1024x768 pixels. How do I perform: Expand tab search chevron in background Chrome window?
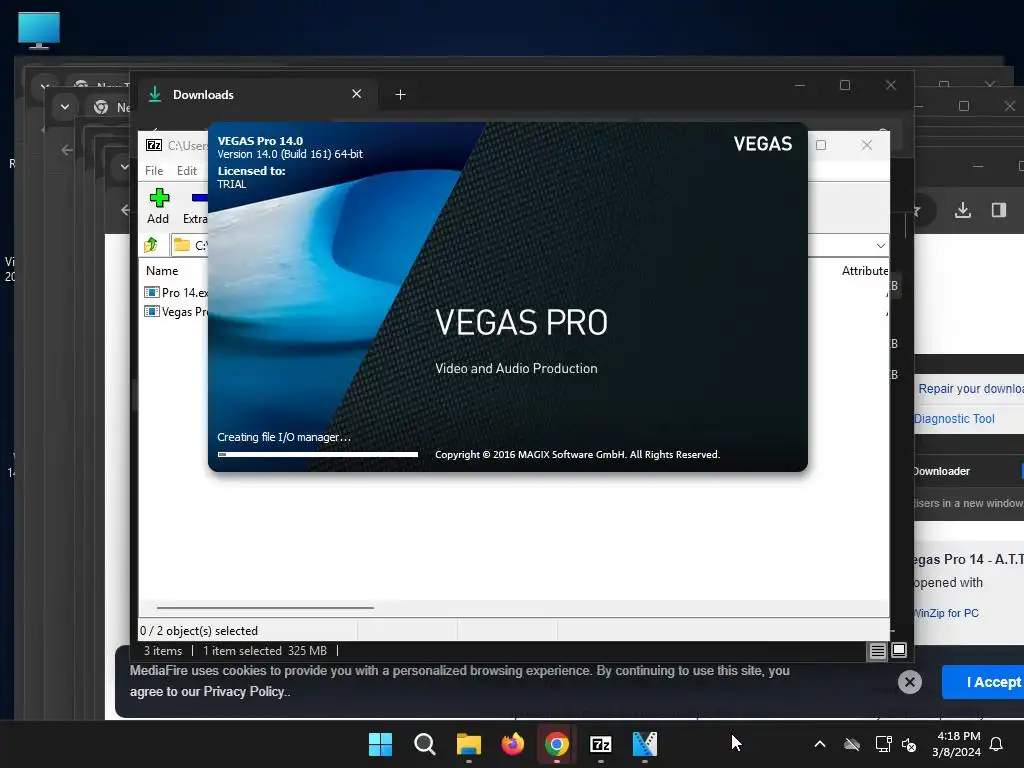tap(65, 106)
